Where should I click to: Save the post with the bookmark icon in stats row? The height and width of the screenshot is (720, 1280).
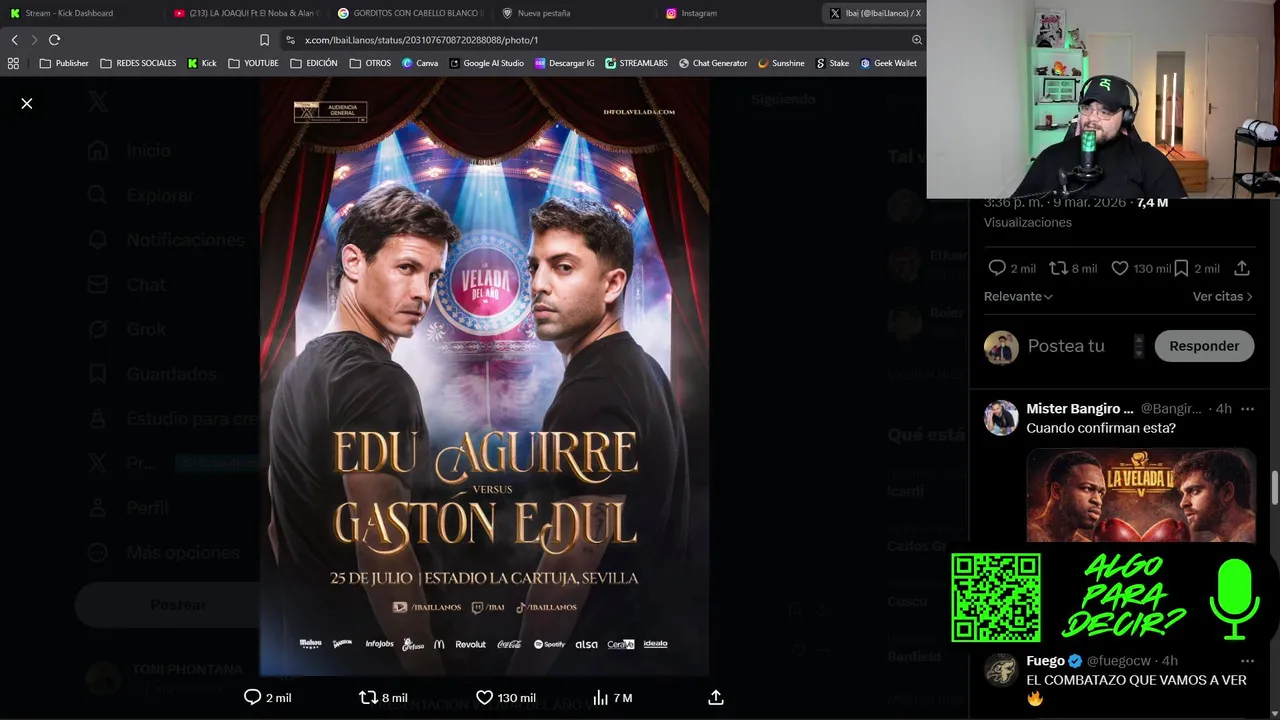[x=1181, y=268]
